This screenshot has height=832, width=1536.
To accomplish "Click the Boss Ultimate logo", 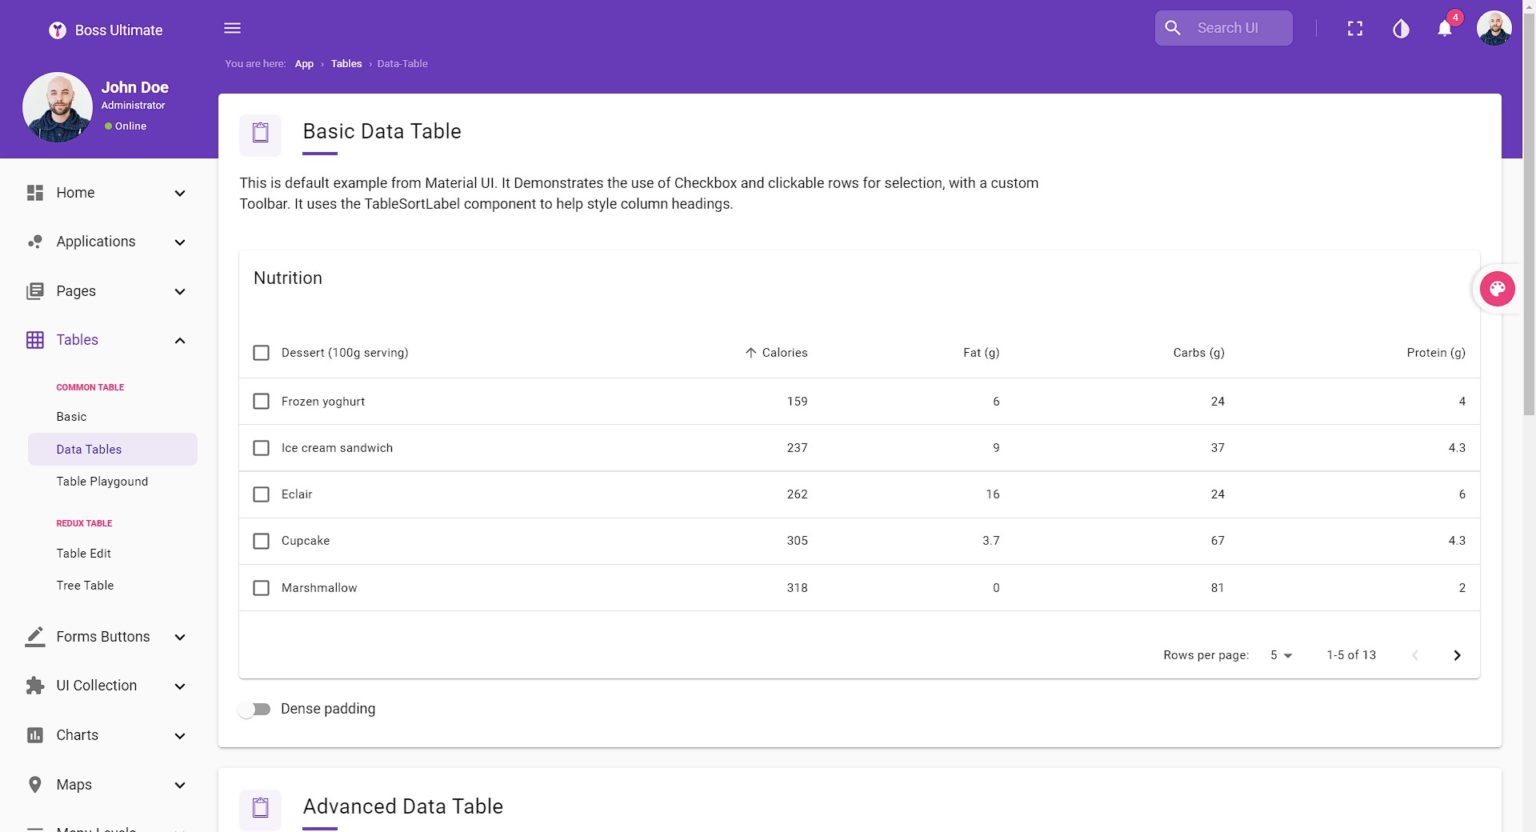I will click(58, 30).
